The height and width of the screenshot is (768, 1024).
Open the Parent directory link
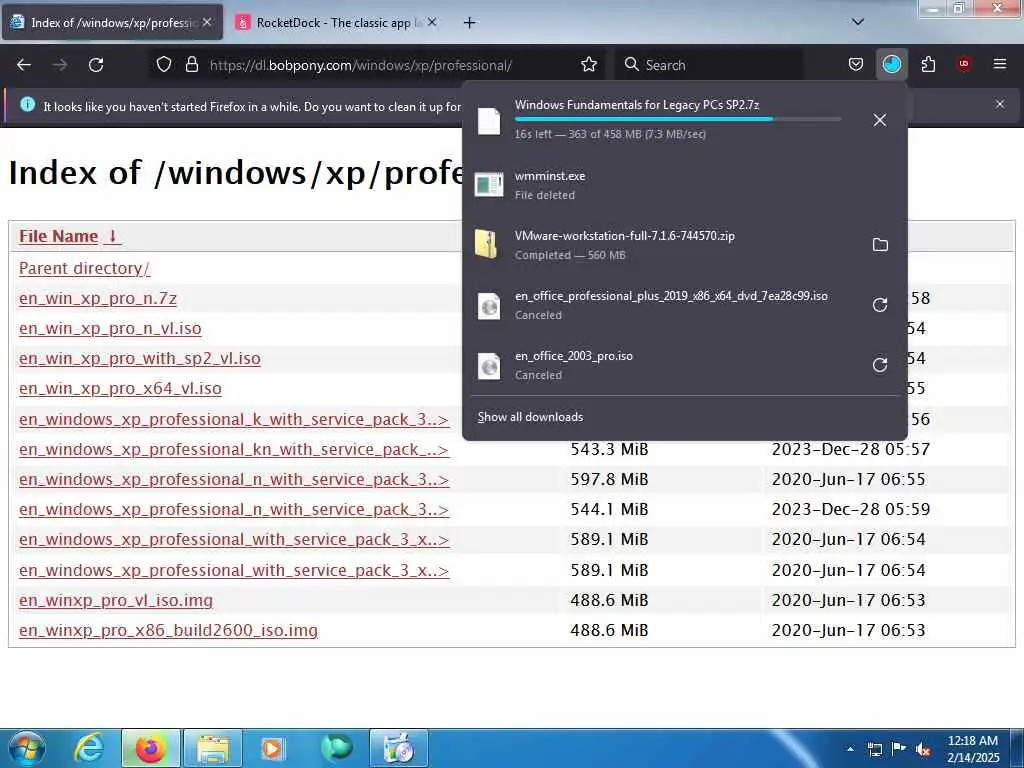84,268
